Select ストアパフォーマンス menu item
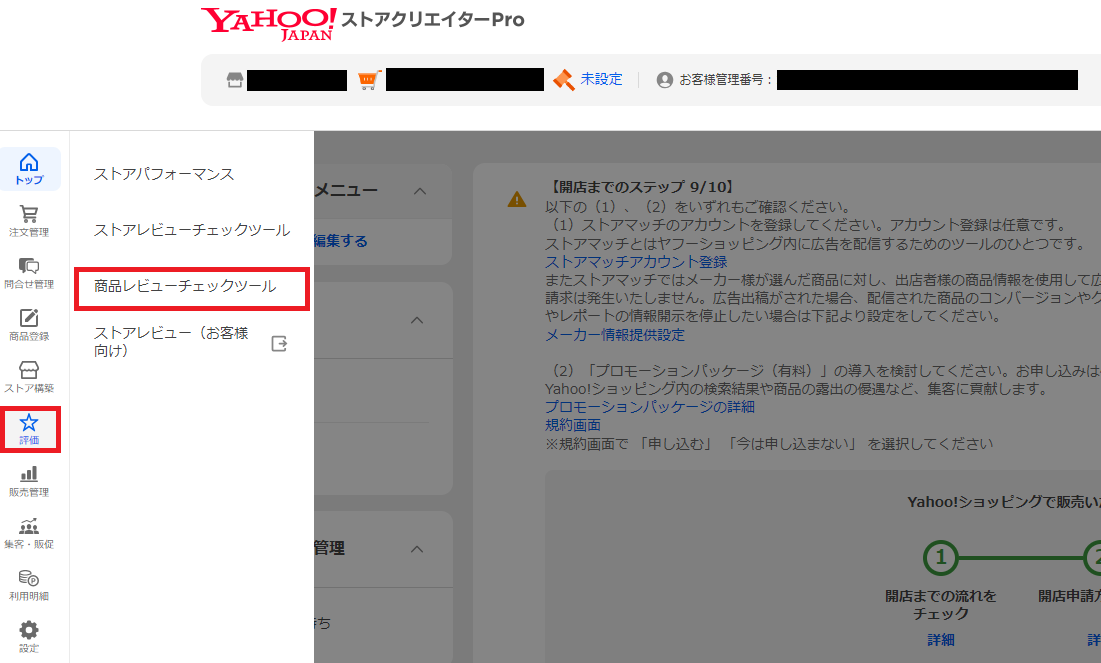The image size is (1101, 663). coord(164,174)
